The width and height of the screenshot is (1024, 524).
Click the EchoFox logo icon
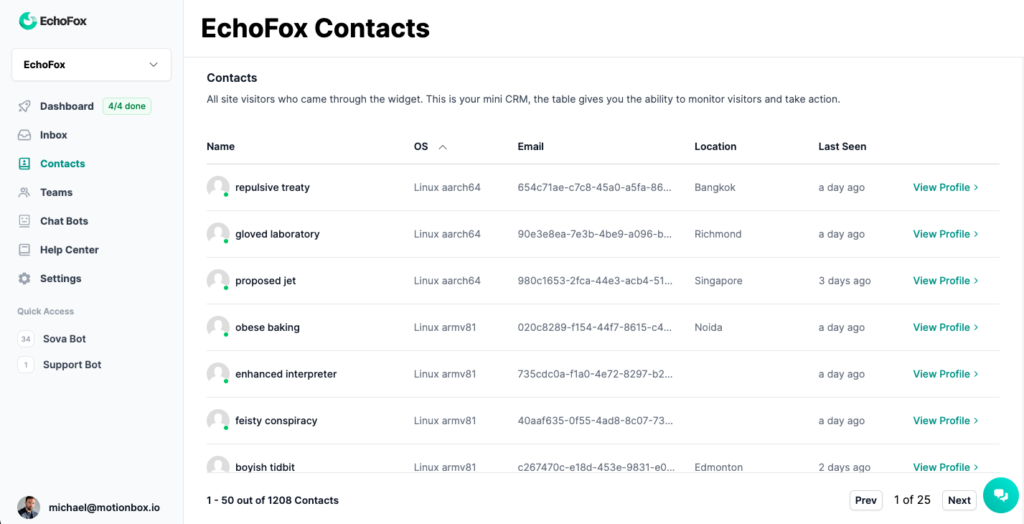coord(27,20)
